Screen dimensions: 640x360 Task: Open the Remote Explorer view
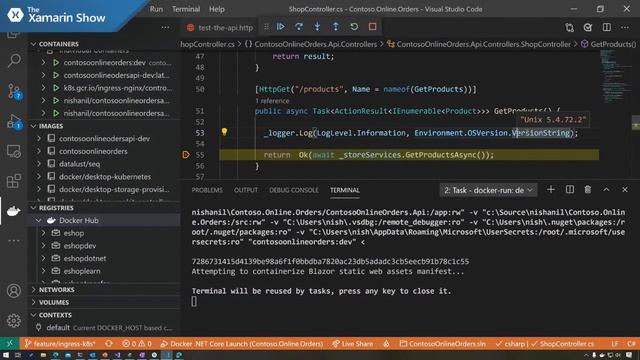14,151
